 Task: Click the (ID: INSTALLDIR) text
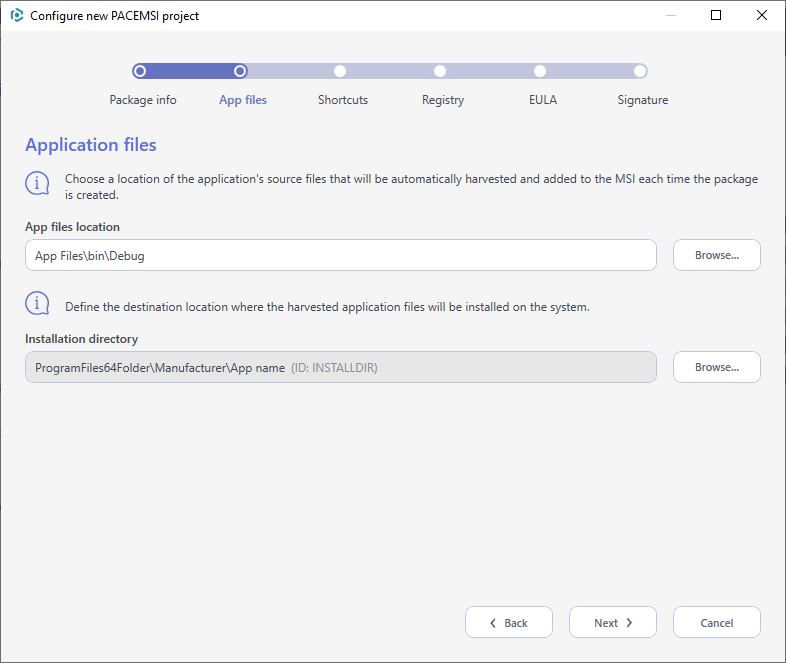click(x=334, y=368)
